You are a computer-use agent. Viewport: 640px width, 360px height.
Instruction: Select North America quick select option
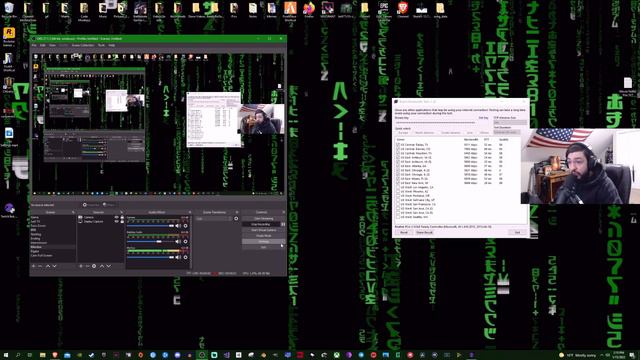[x=424, y=133]
